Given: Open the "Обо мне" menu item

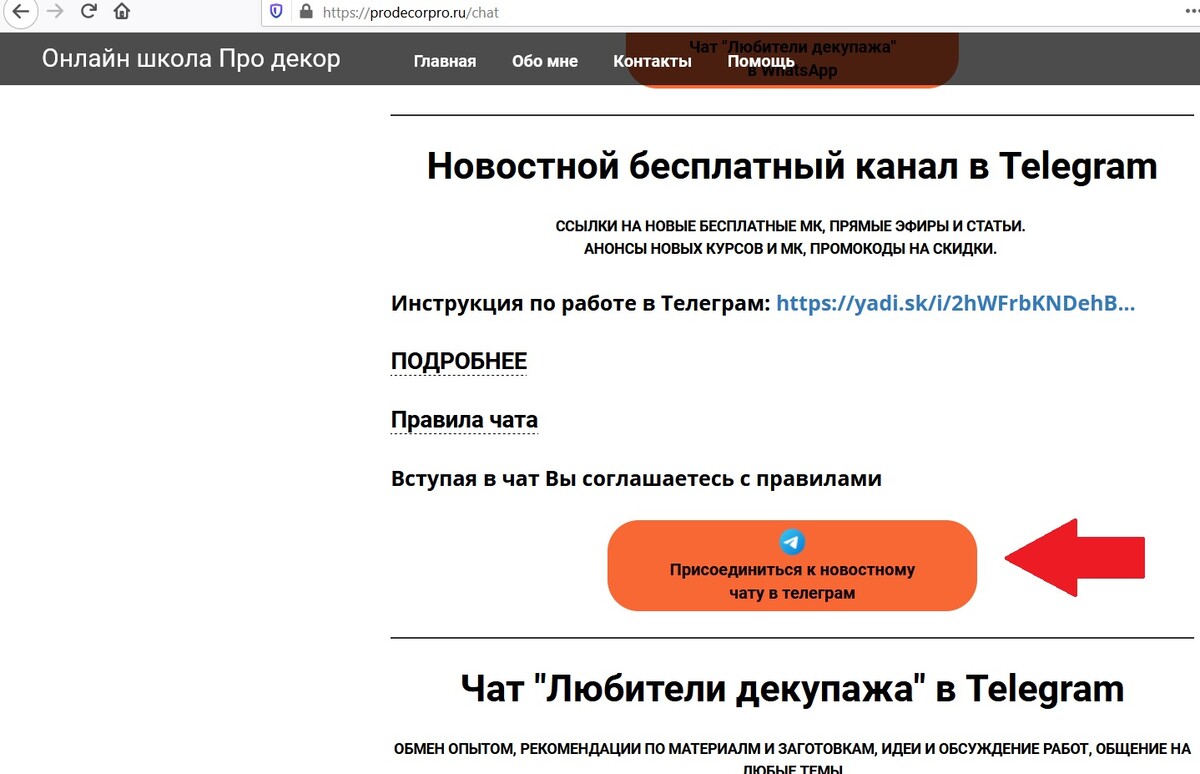Looking at the screenshot, I should [545, 61].
